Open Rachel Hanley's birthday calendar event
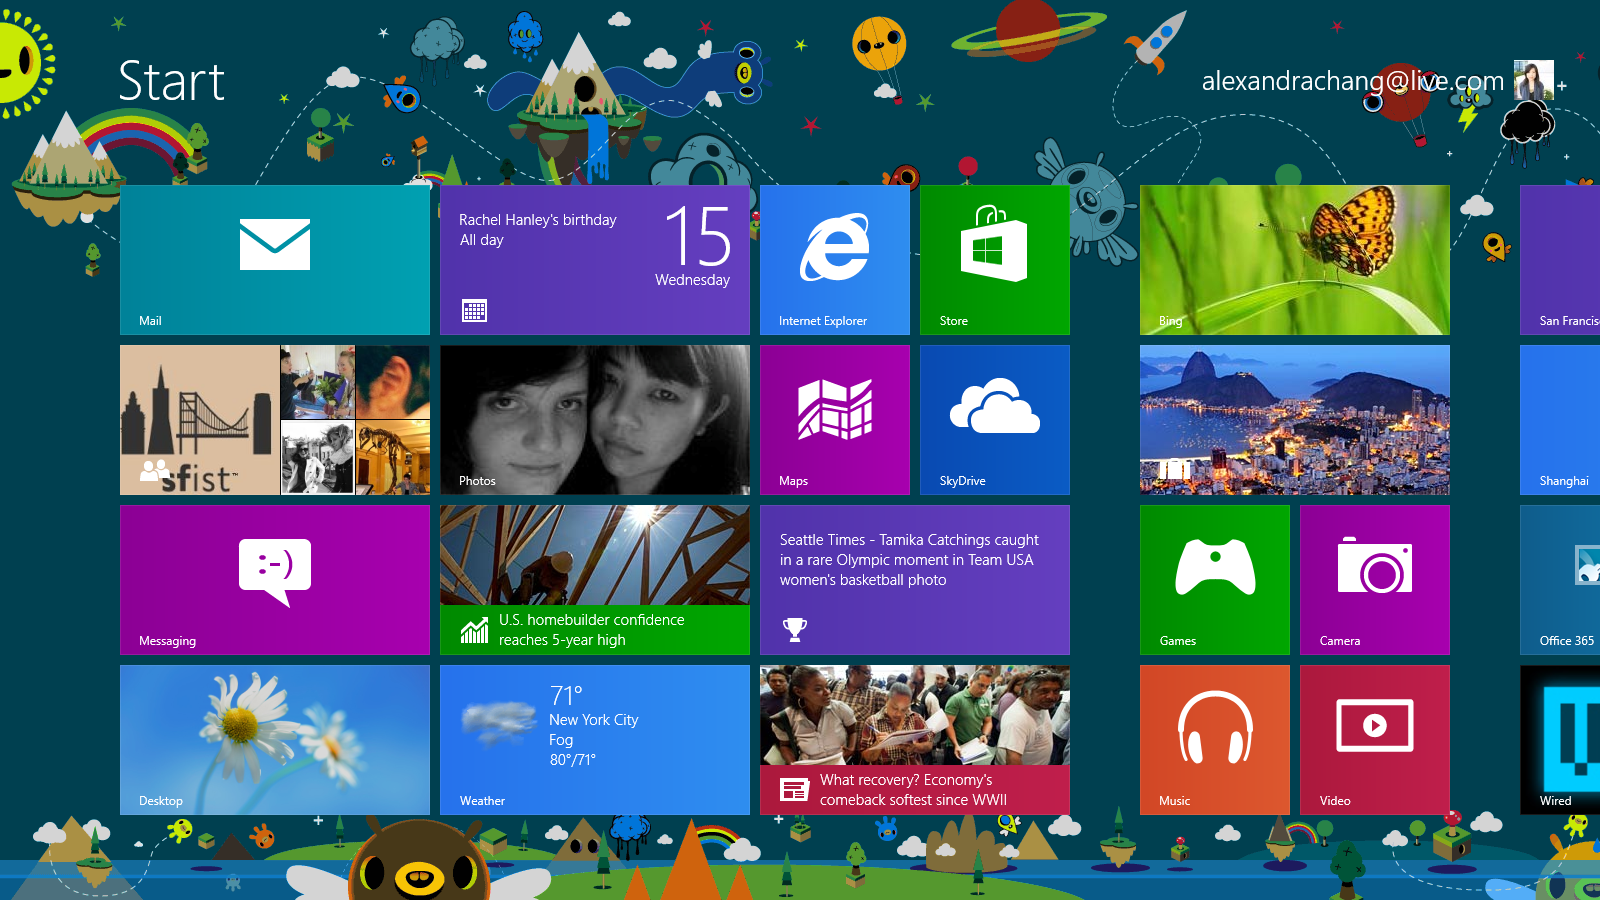1600x900 pixels. click(538, 230)
